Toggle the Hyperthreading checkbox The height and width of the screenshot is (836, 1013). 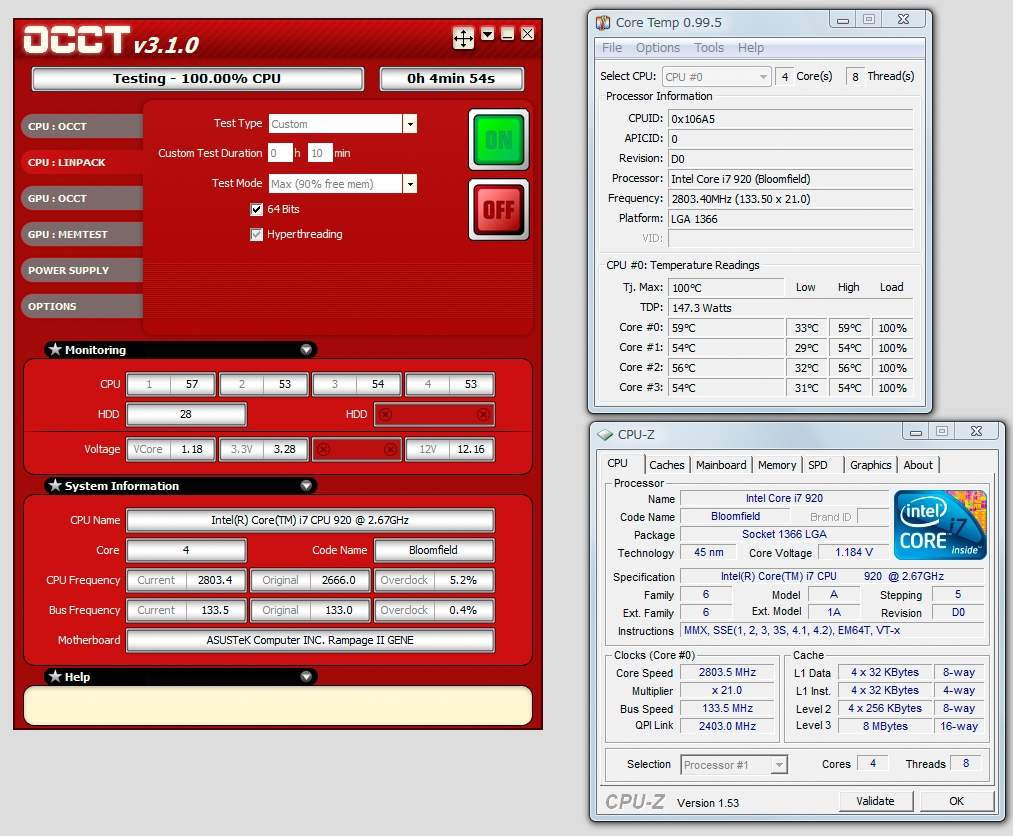point(256,235)
